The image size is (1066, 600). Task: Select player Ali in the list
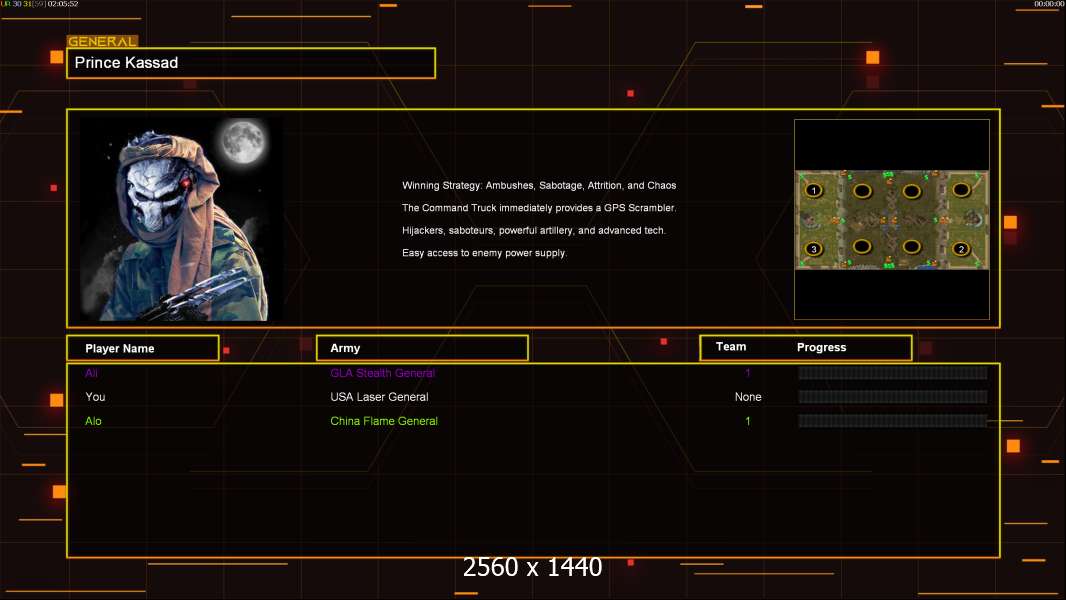91,373
